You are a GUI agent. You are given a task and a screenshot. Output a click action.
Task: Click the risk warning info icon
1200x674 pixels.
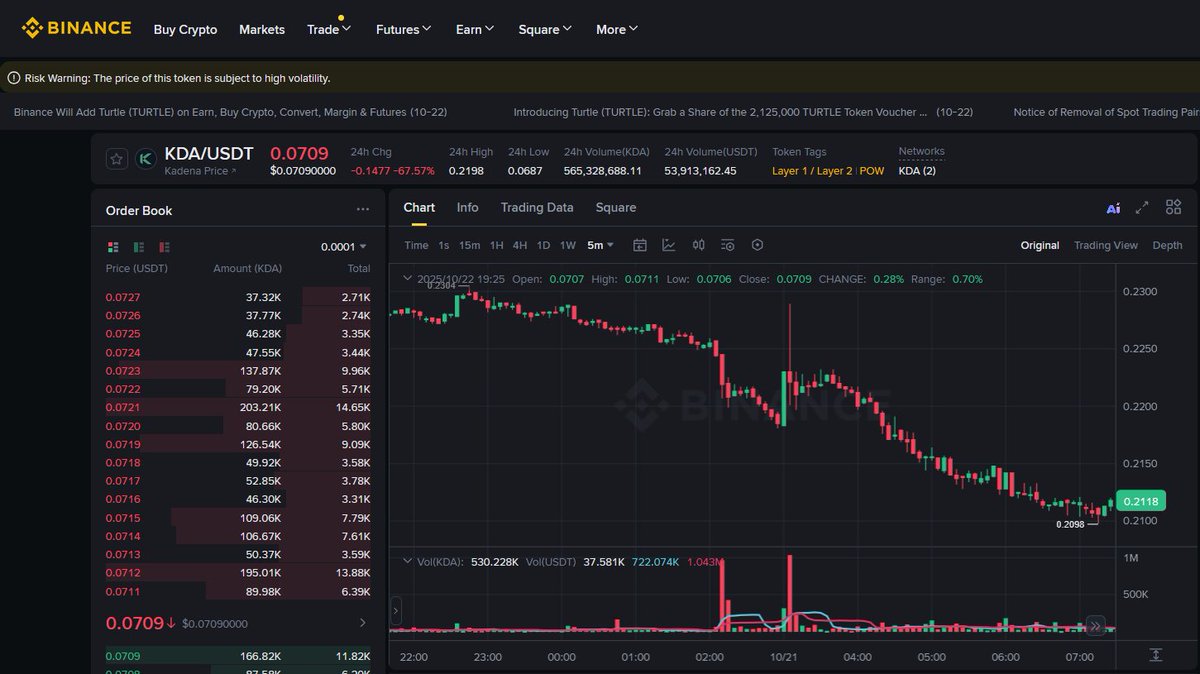point(14,78)
